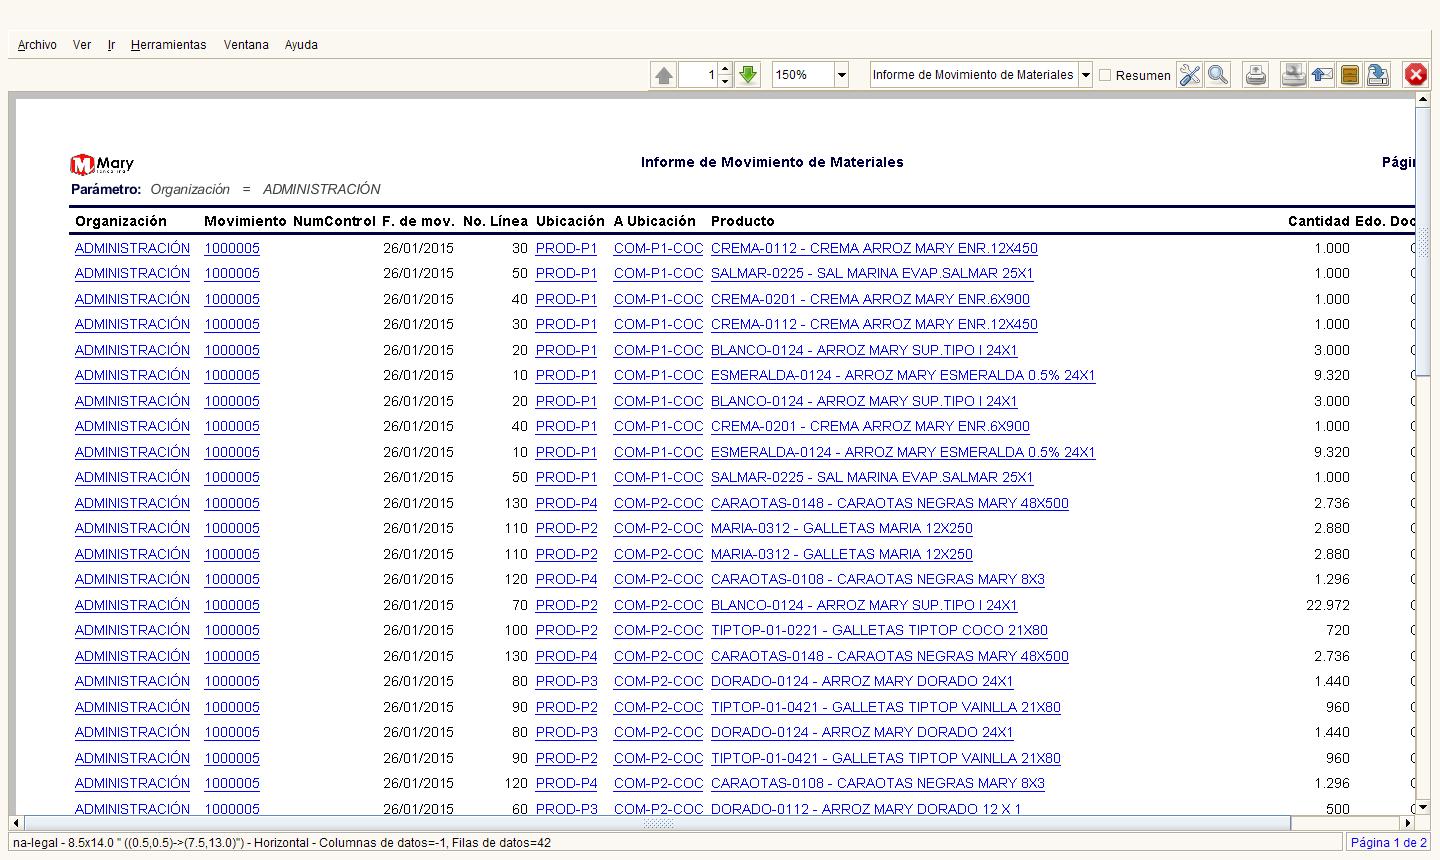1440x860 pixels.
Task: Decrement the page number stepper down
Action: tap(725, 81)
